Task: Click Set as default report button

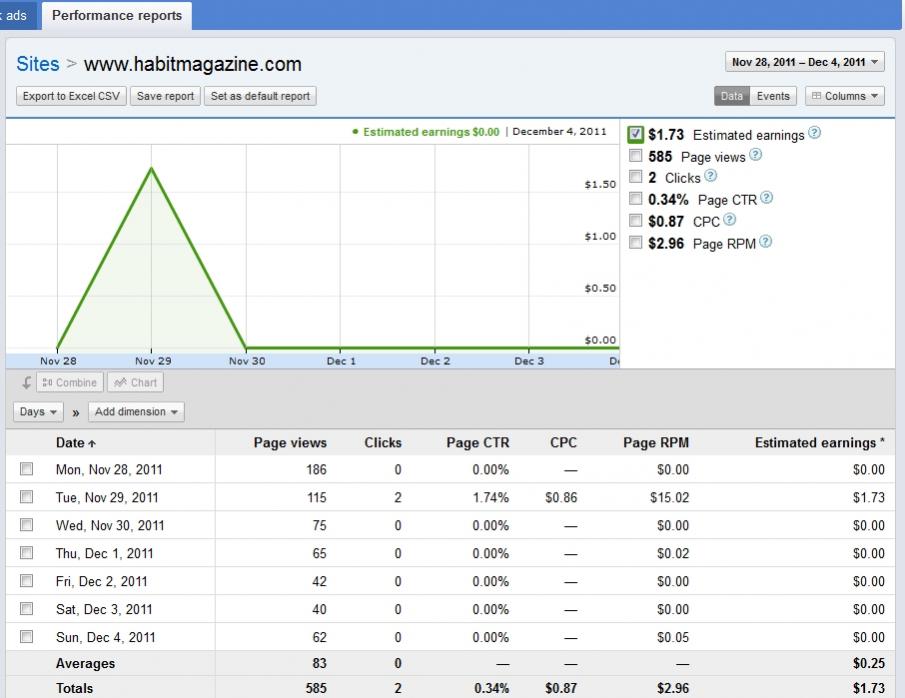Action: [260, 96]
